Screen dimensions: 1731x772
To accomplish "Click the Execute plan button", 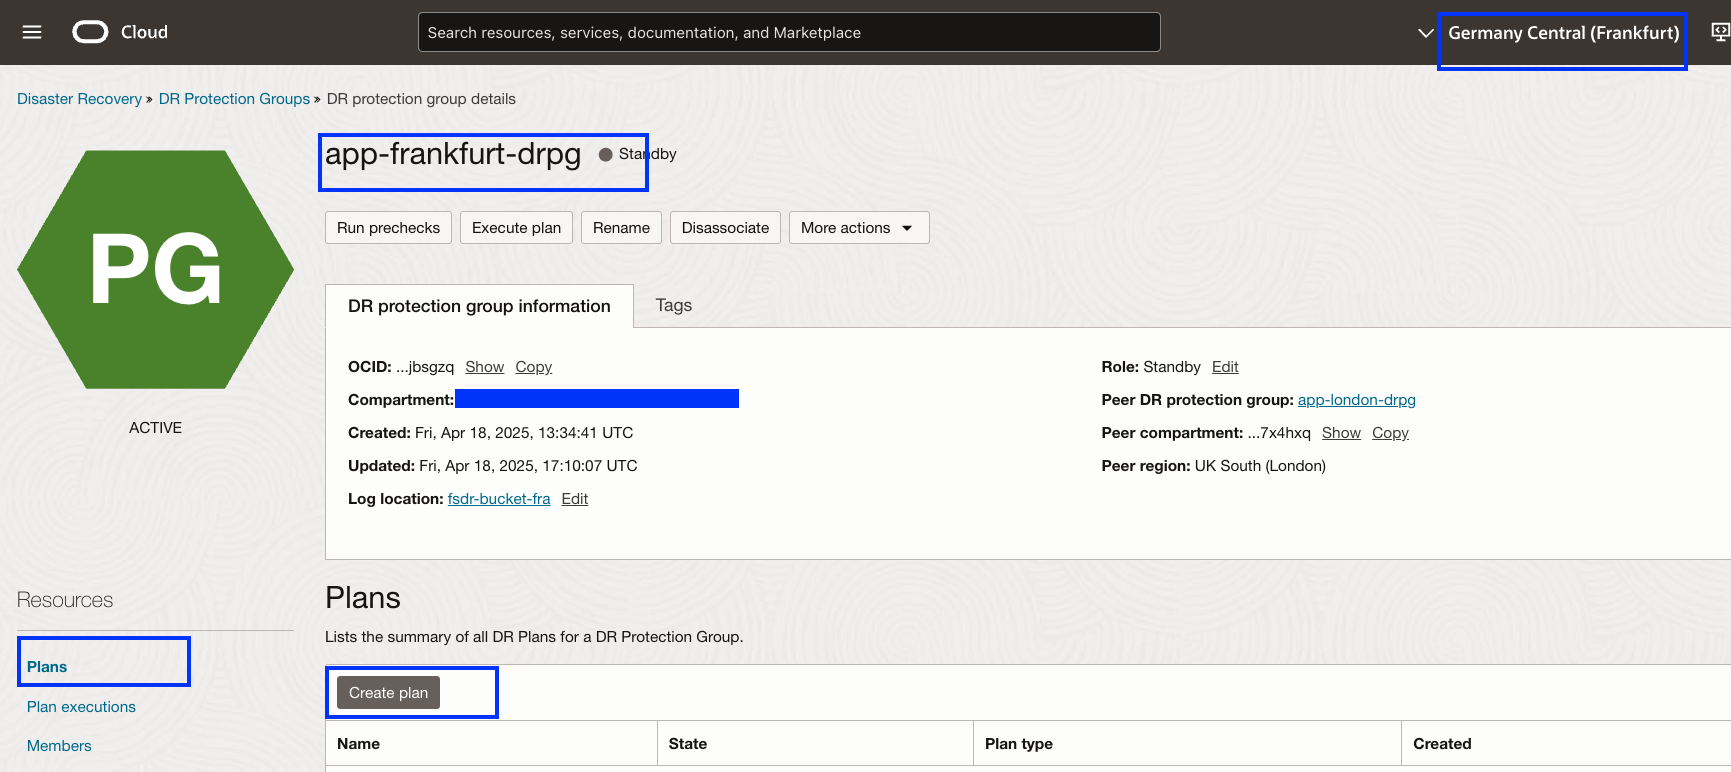I will pyautogui.click(x=516, y=228).
